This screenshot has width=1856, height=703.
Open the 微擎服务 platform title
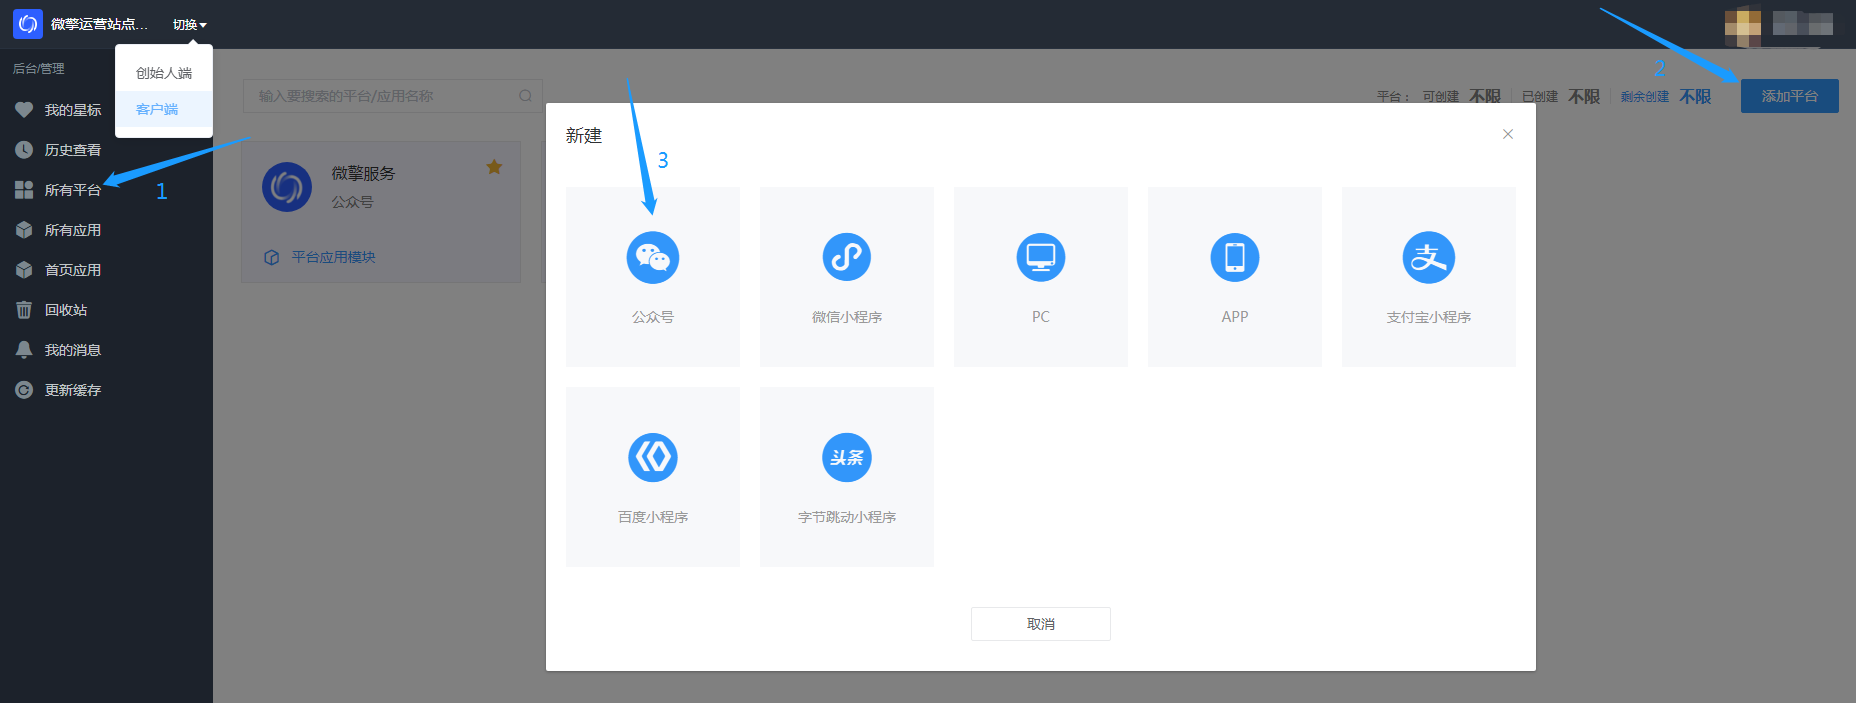363,173
